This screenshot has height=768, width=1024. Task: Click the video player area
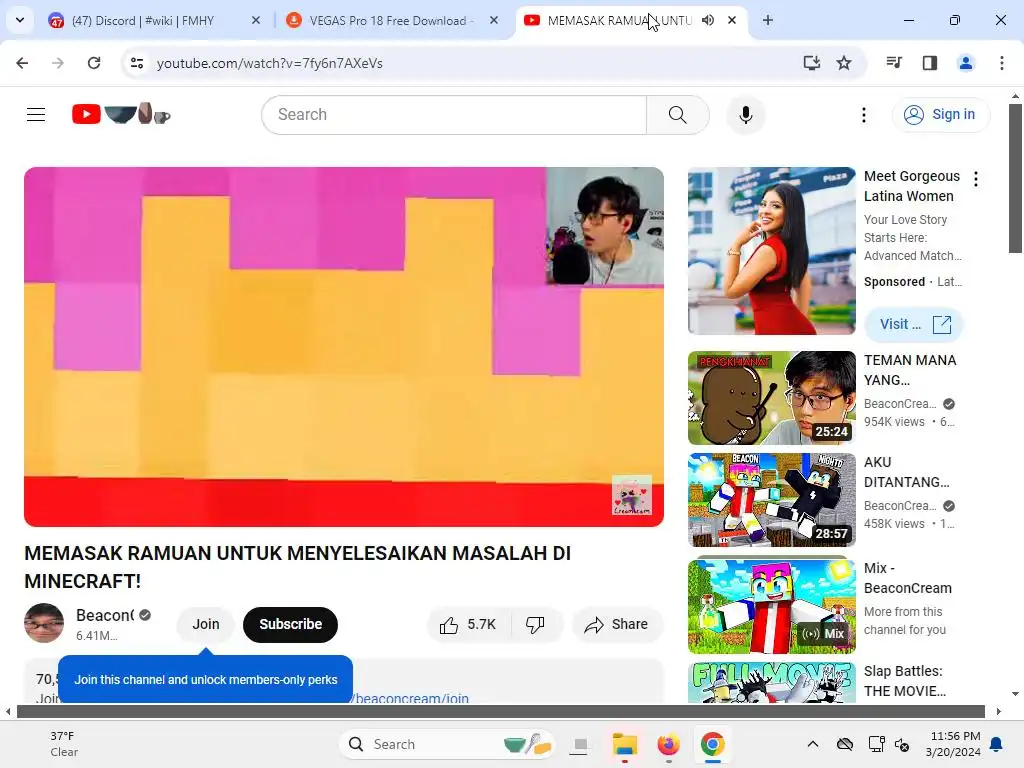pos(344,347)
